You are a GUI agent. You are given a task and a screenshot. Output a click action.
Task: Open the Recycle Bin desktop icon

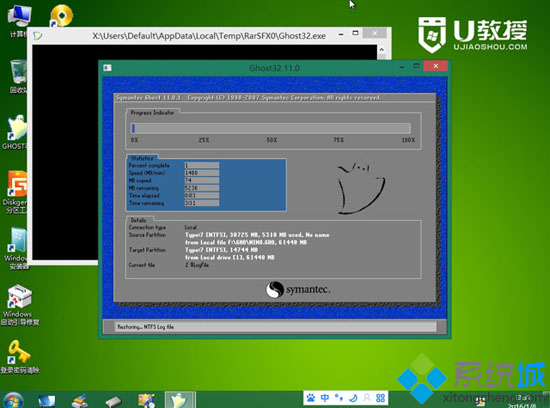pos(18,75)
